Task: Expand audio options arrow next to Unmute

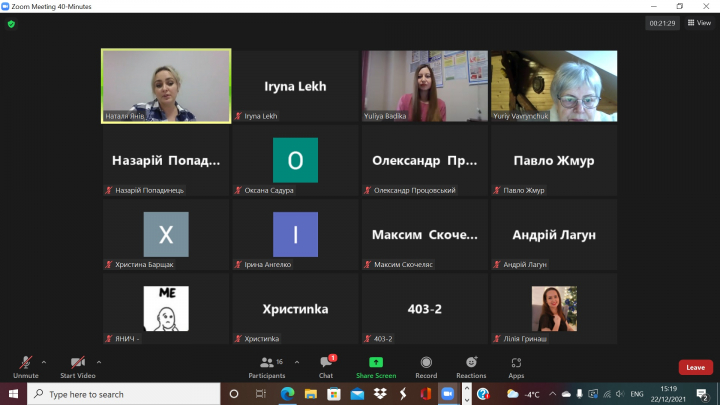Action: (44, 362)
